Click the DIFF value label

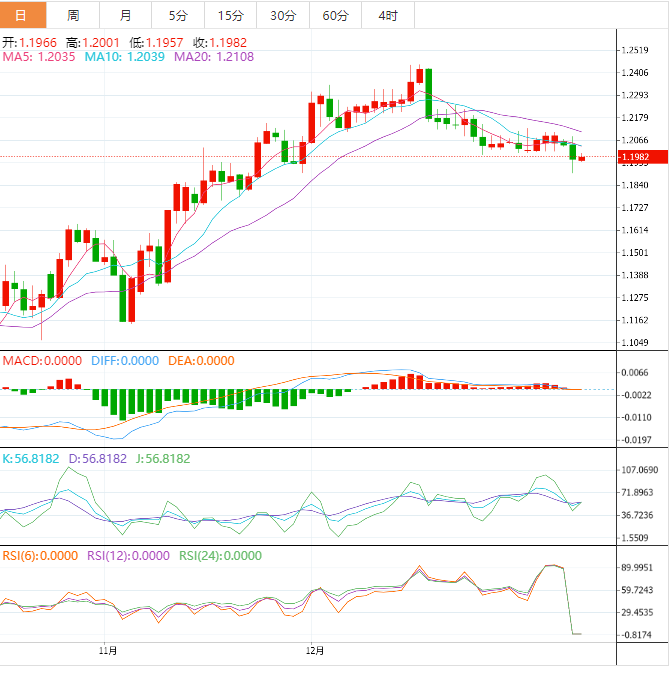coord(125,361)
